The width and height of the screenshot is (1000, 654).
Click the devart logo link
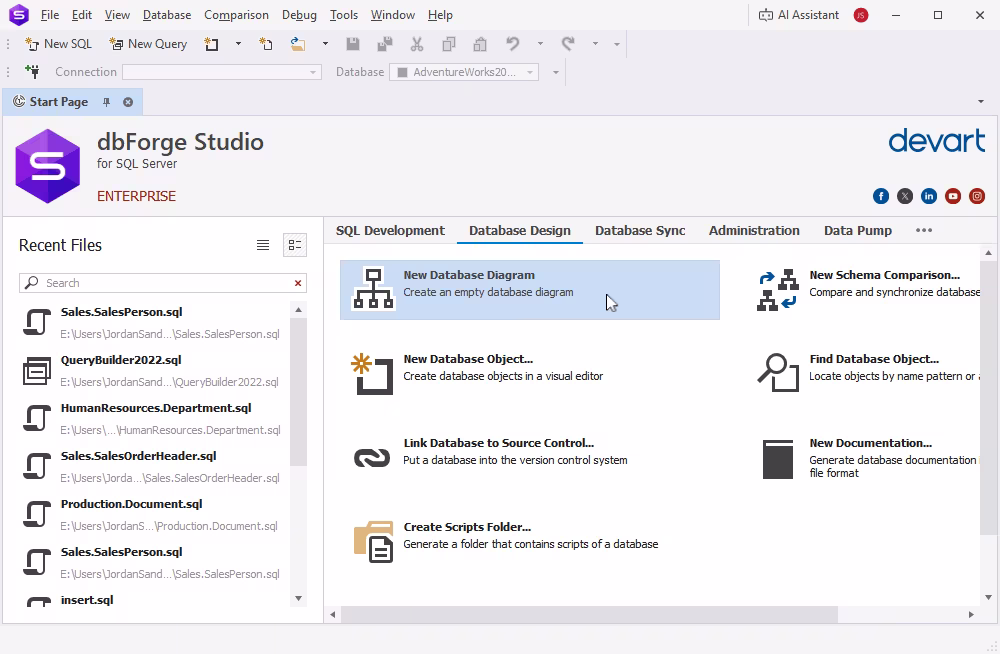coord(936,141)
